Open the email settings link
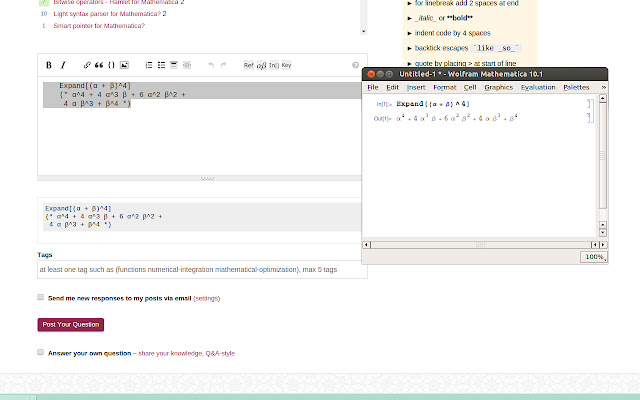Viewport: 640px width, 400px height. tap(207, 298)
